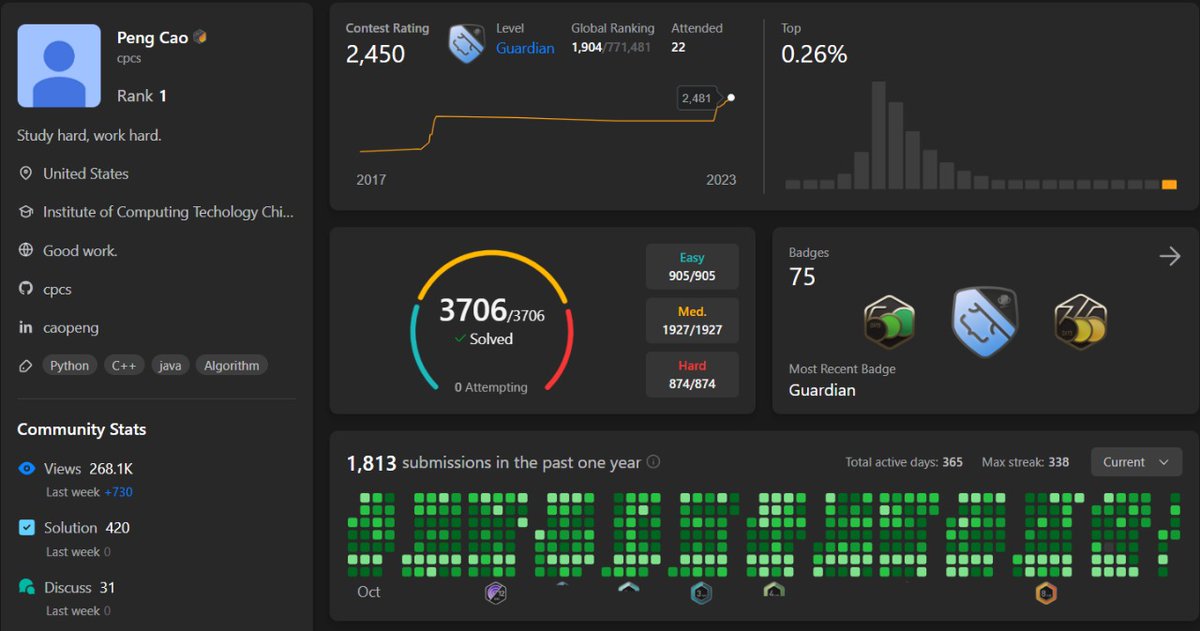Click the Guardian level link
This screenshot has height=631, width=1200.
tap(525, 48)
